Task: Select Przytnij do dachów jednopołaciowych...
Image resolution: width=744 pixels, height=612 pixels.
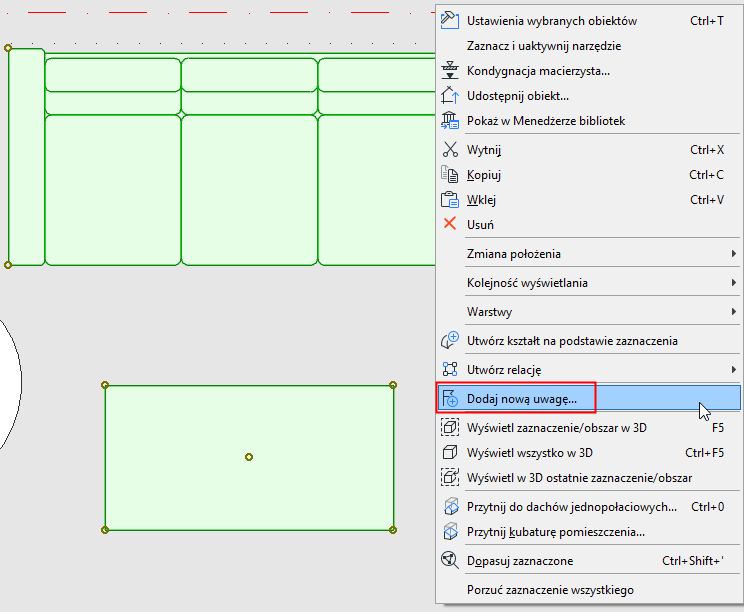Action: (588, 507)
